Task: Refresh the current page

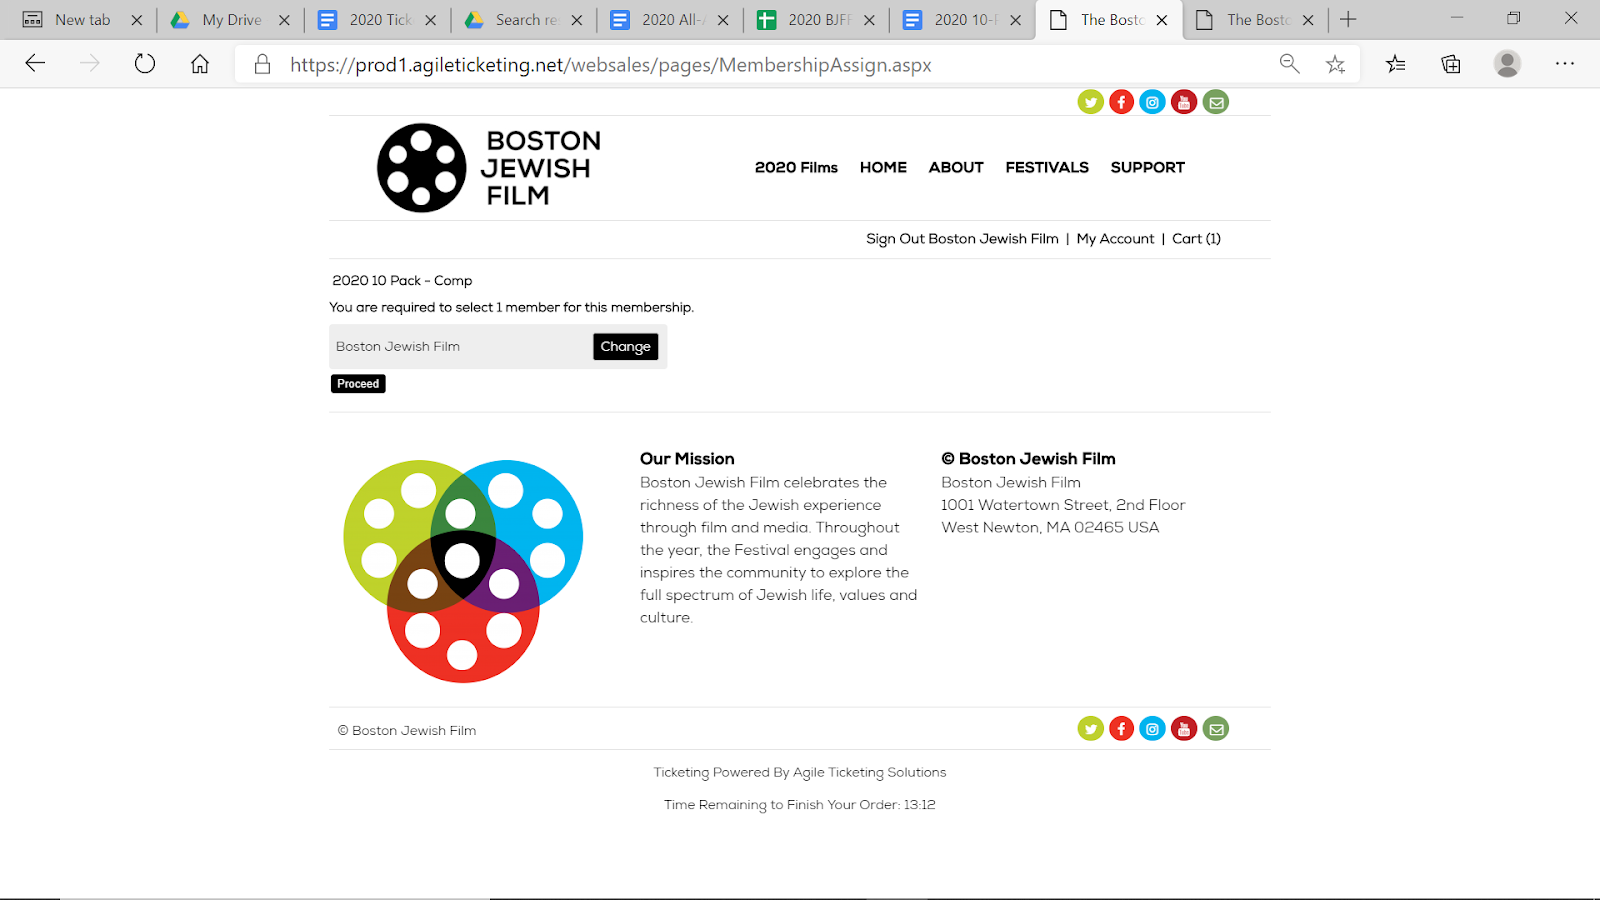Action: 145,64
